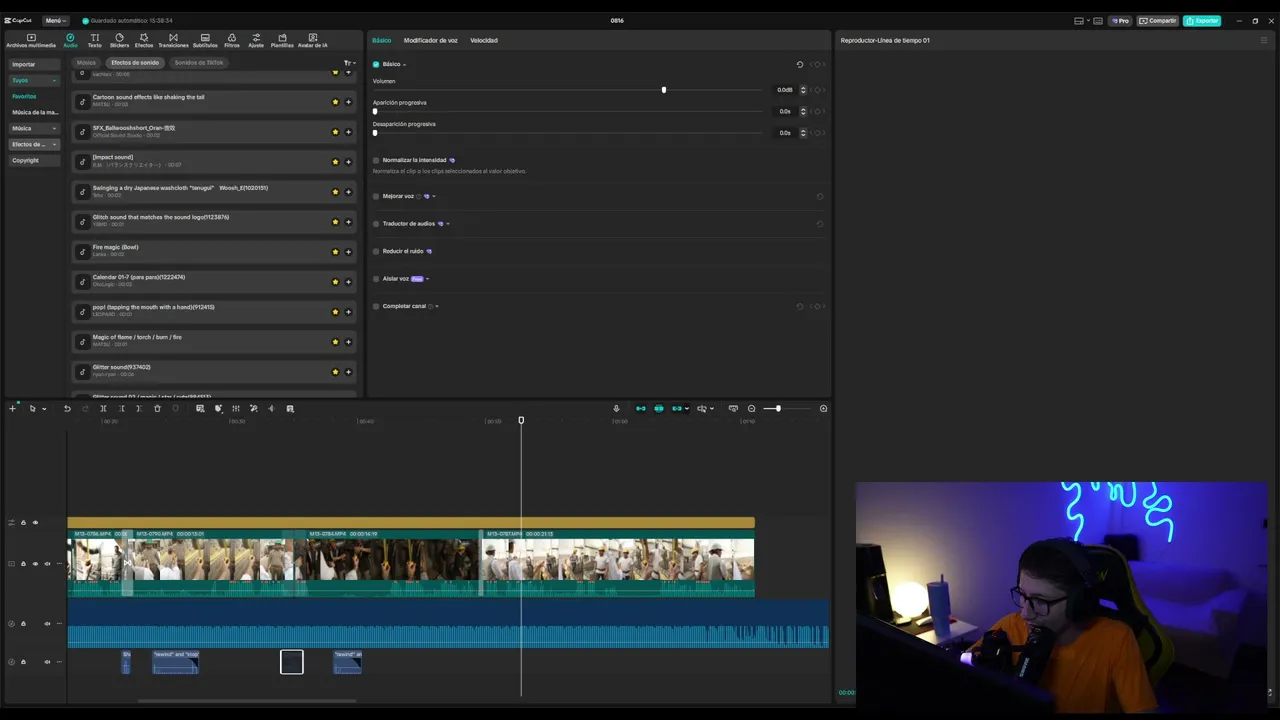Click the timeline playhead marker
Screen dimensions: 1280x720
[x=521, y=420]
